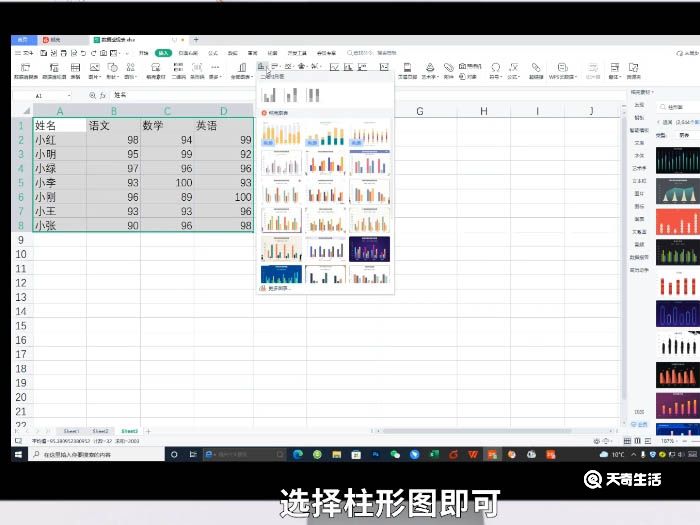The image size is (700, 525).
Task: Open Microsoft Edge from taskbar
Action: tap(298, 454)
